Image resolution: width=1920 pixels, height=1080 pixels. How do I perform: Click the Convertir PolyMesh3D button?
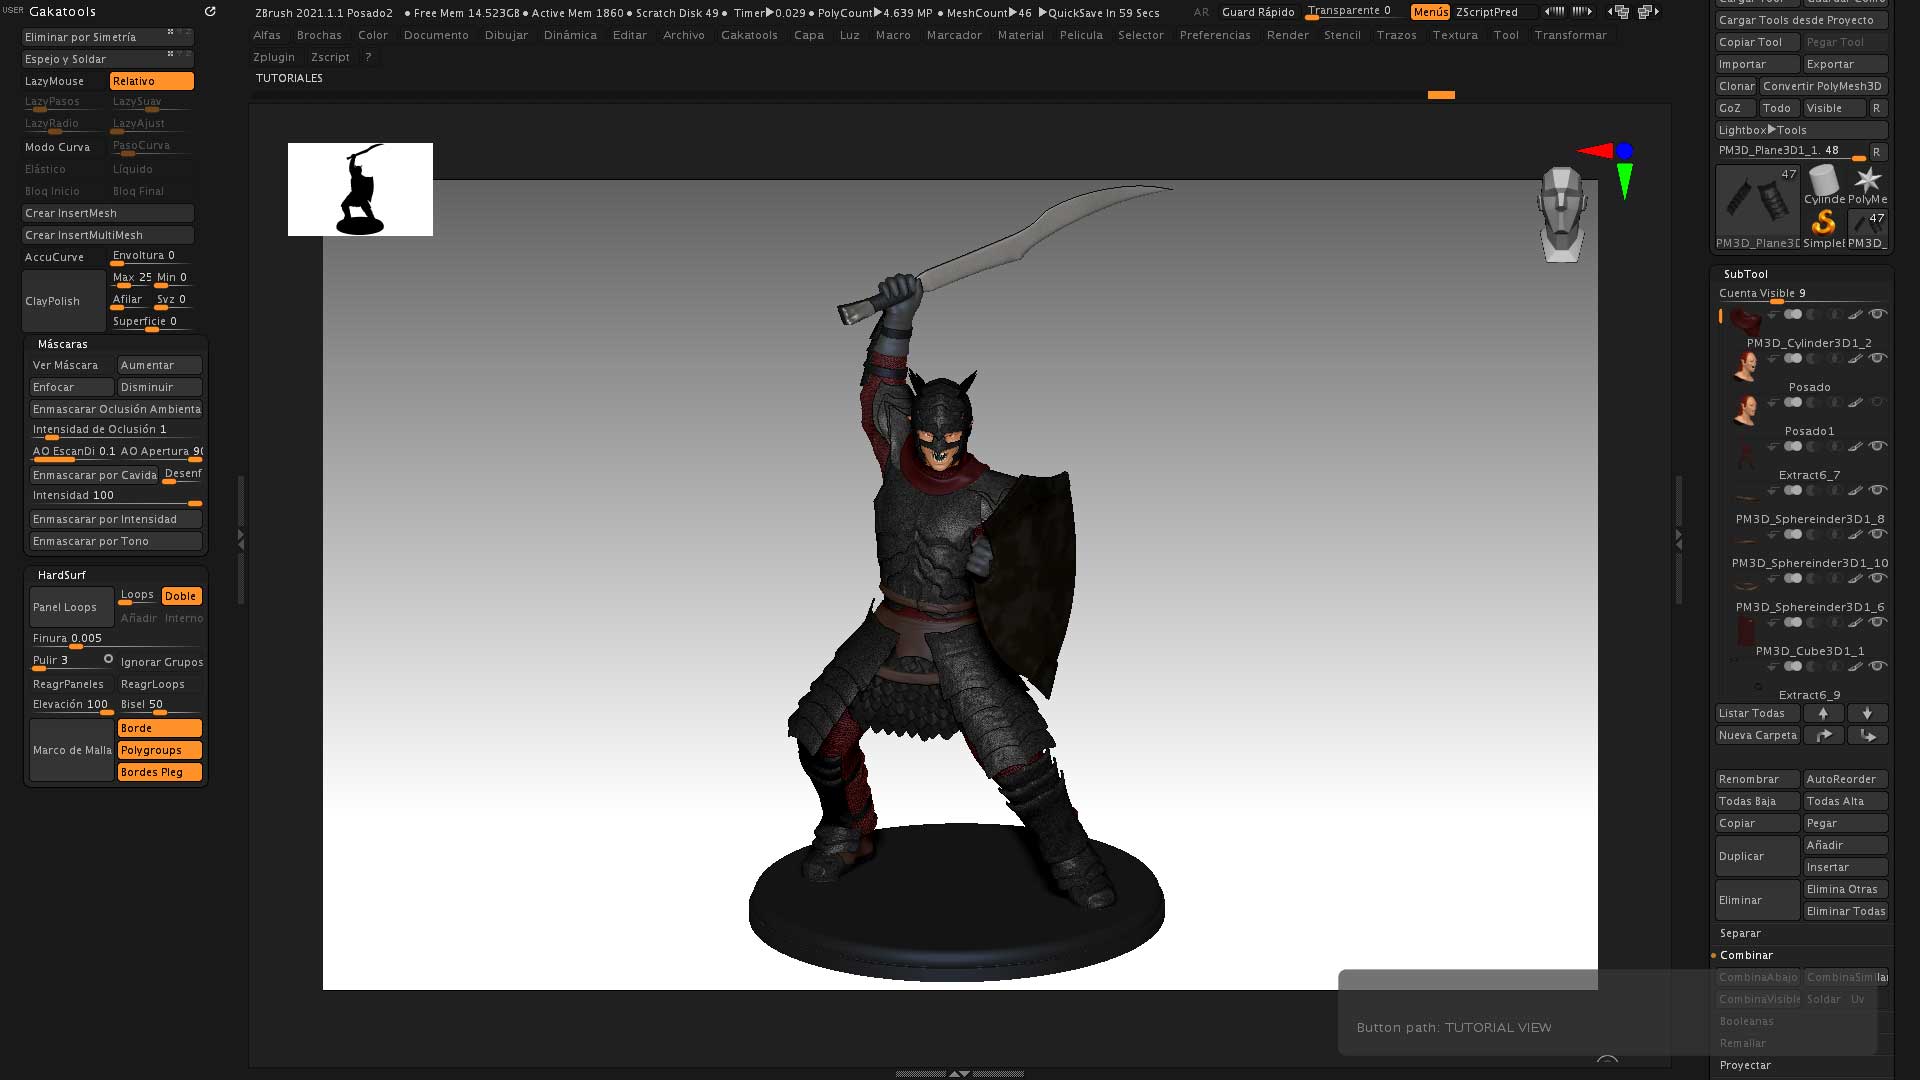point(1823,86)
